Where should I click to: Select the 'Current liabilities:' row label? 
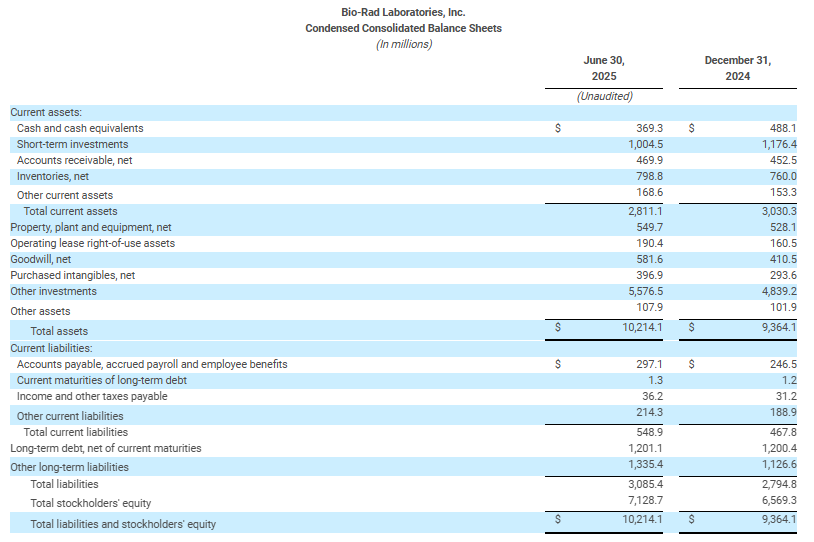[x=51, y=348]
